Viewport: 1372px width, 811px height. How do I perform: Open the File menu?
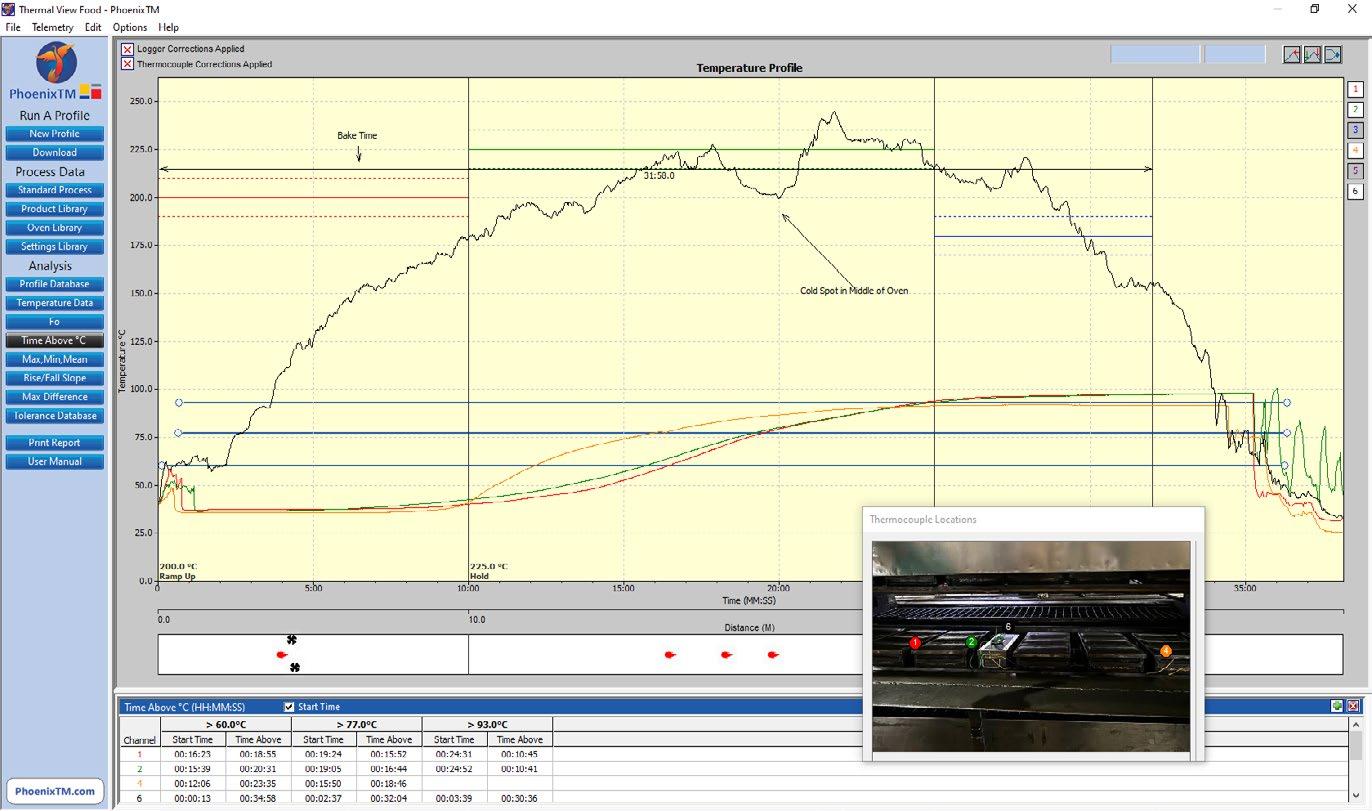pyautogui.click(x=13, y=27)
